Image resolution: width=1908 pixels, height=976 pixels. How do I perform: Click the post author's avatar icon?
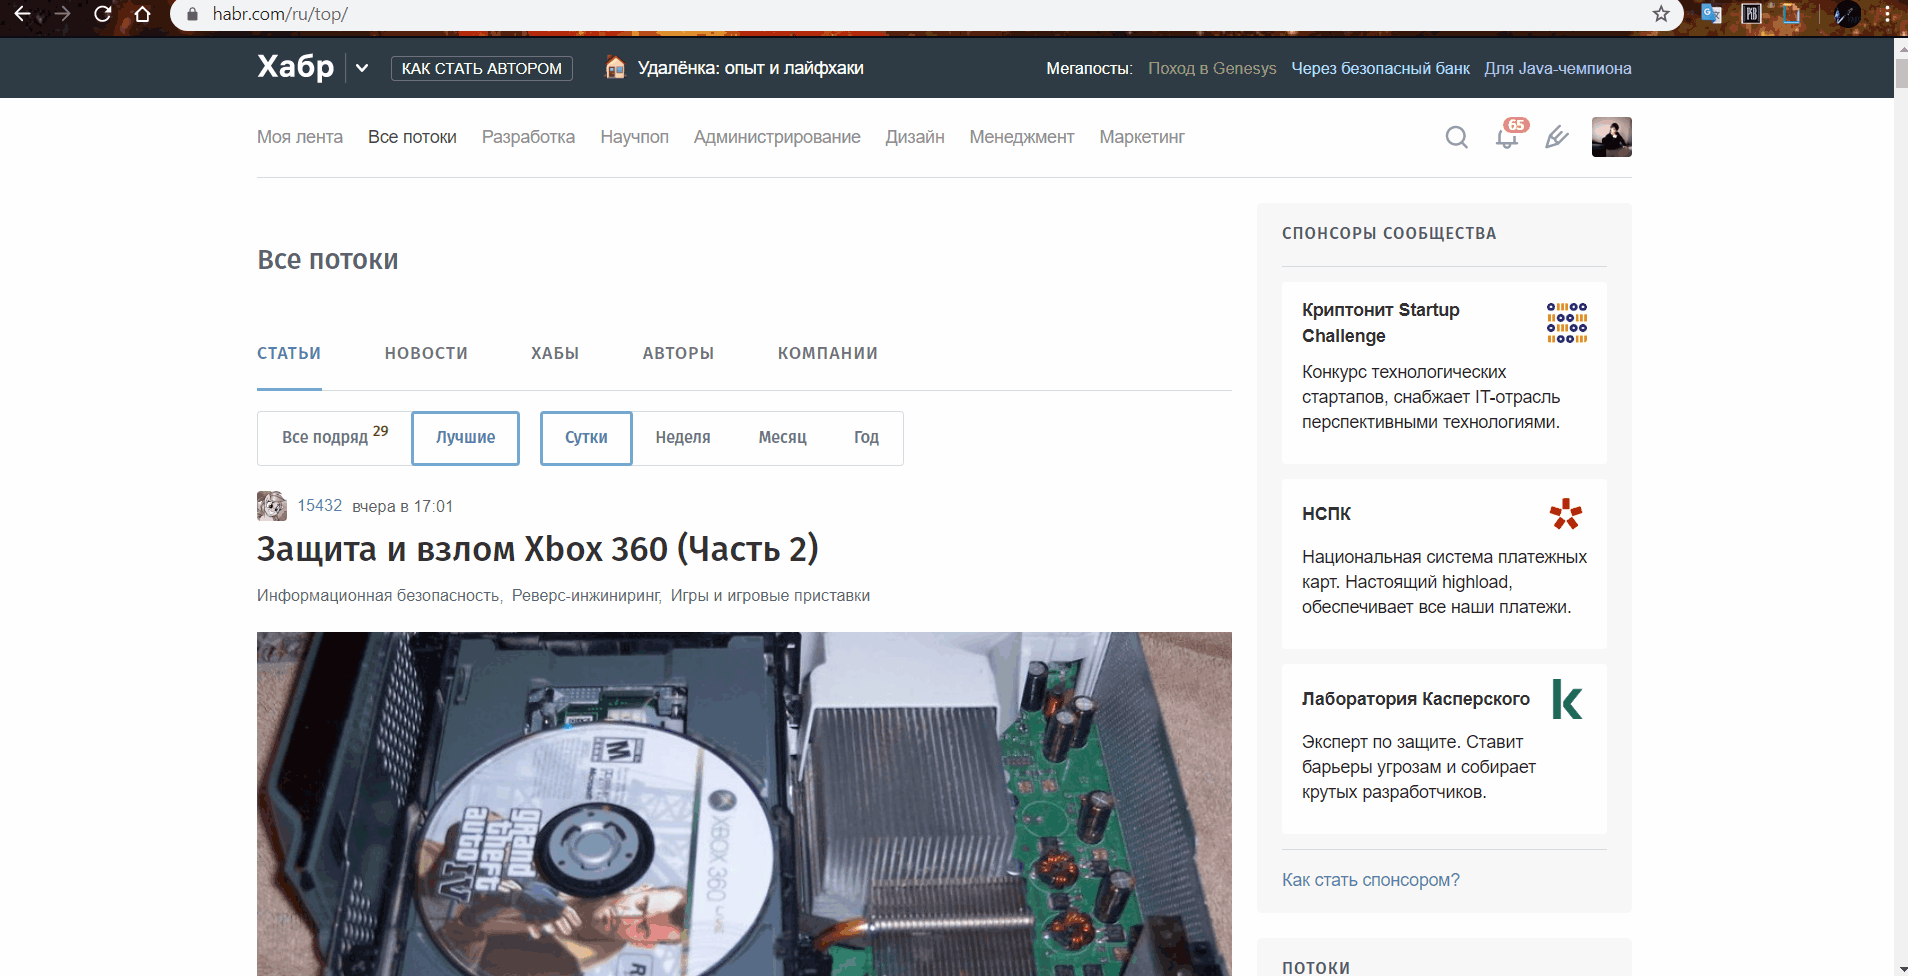(272, 506)
